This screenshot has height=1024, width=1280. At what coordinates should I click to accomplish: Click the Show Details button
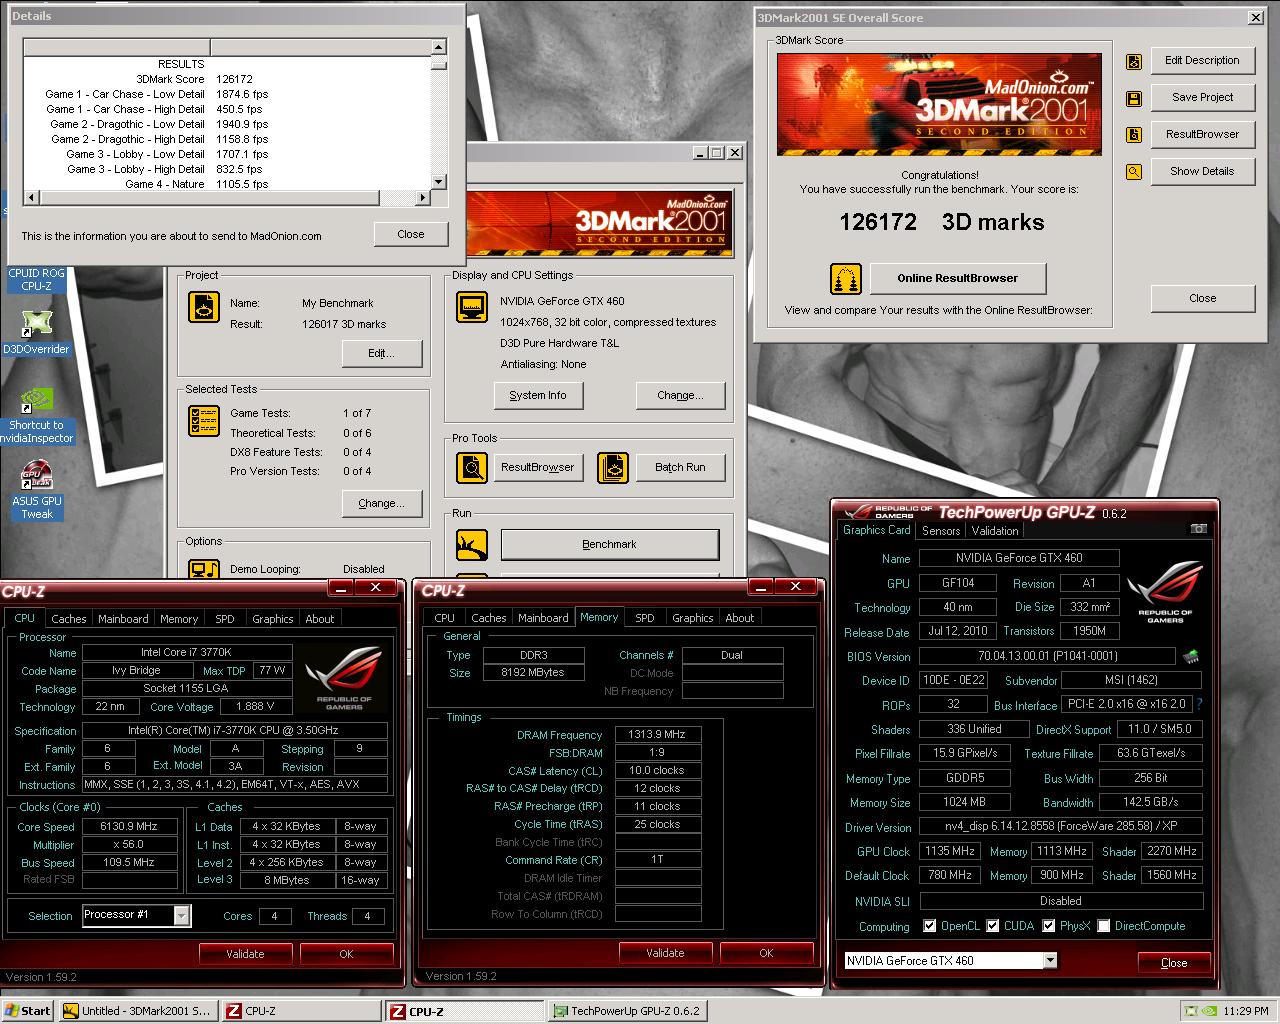click(1202, 172)
